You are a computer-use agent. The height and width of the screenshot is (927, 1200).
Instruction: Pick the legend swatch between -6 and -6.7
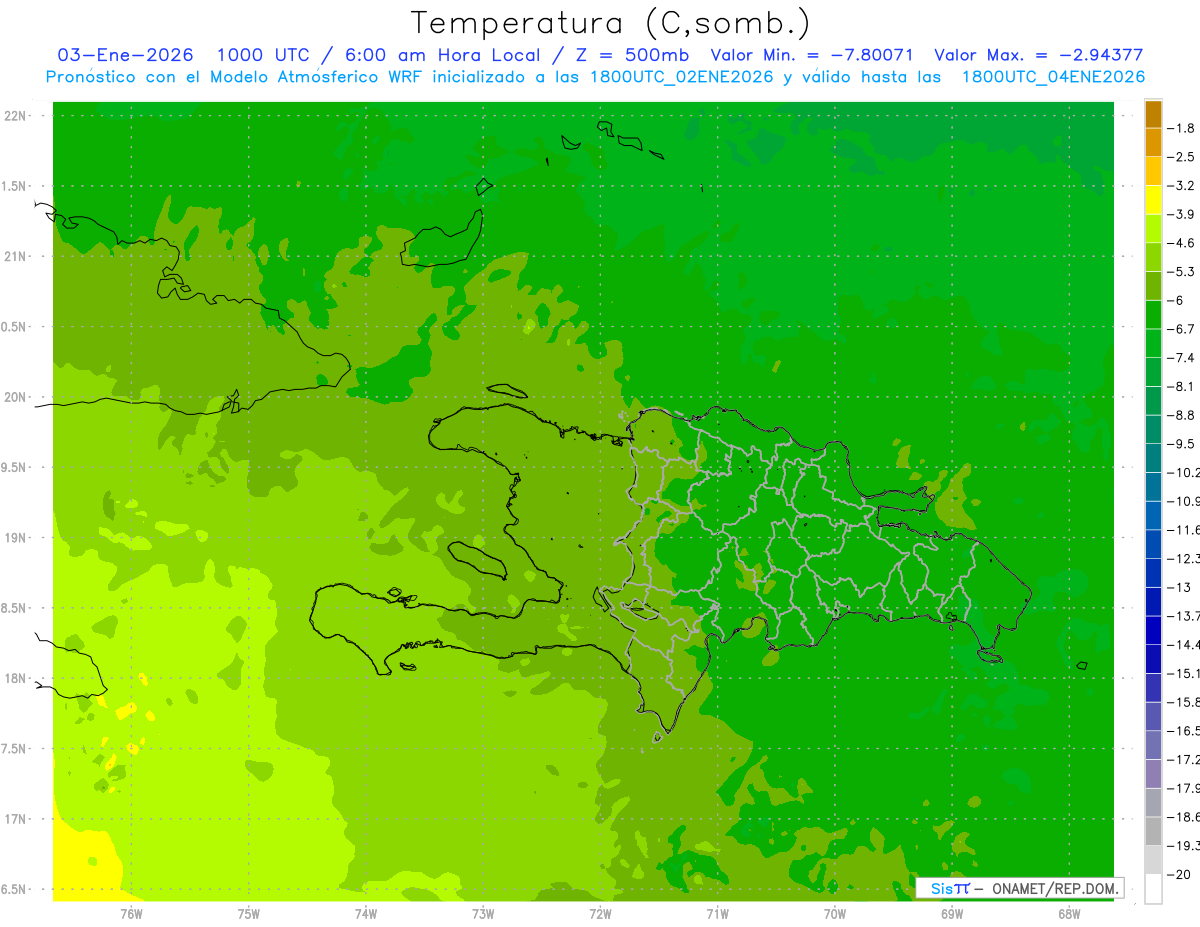click(1153, 315)
